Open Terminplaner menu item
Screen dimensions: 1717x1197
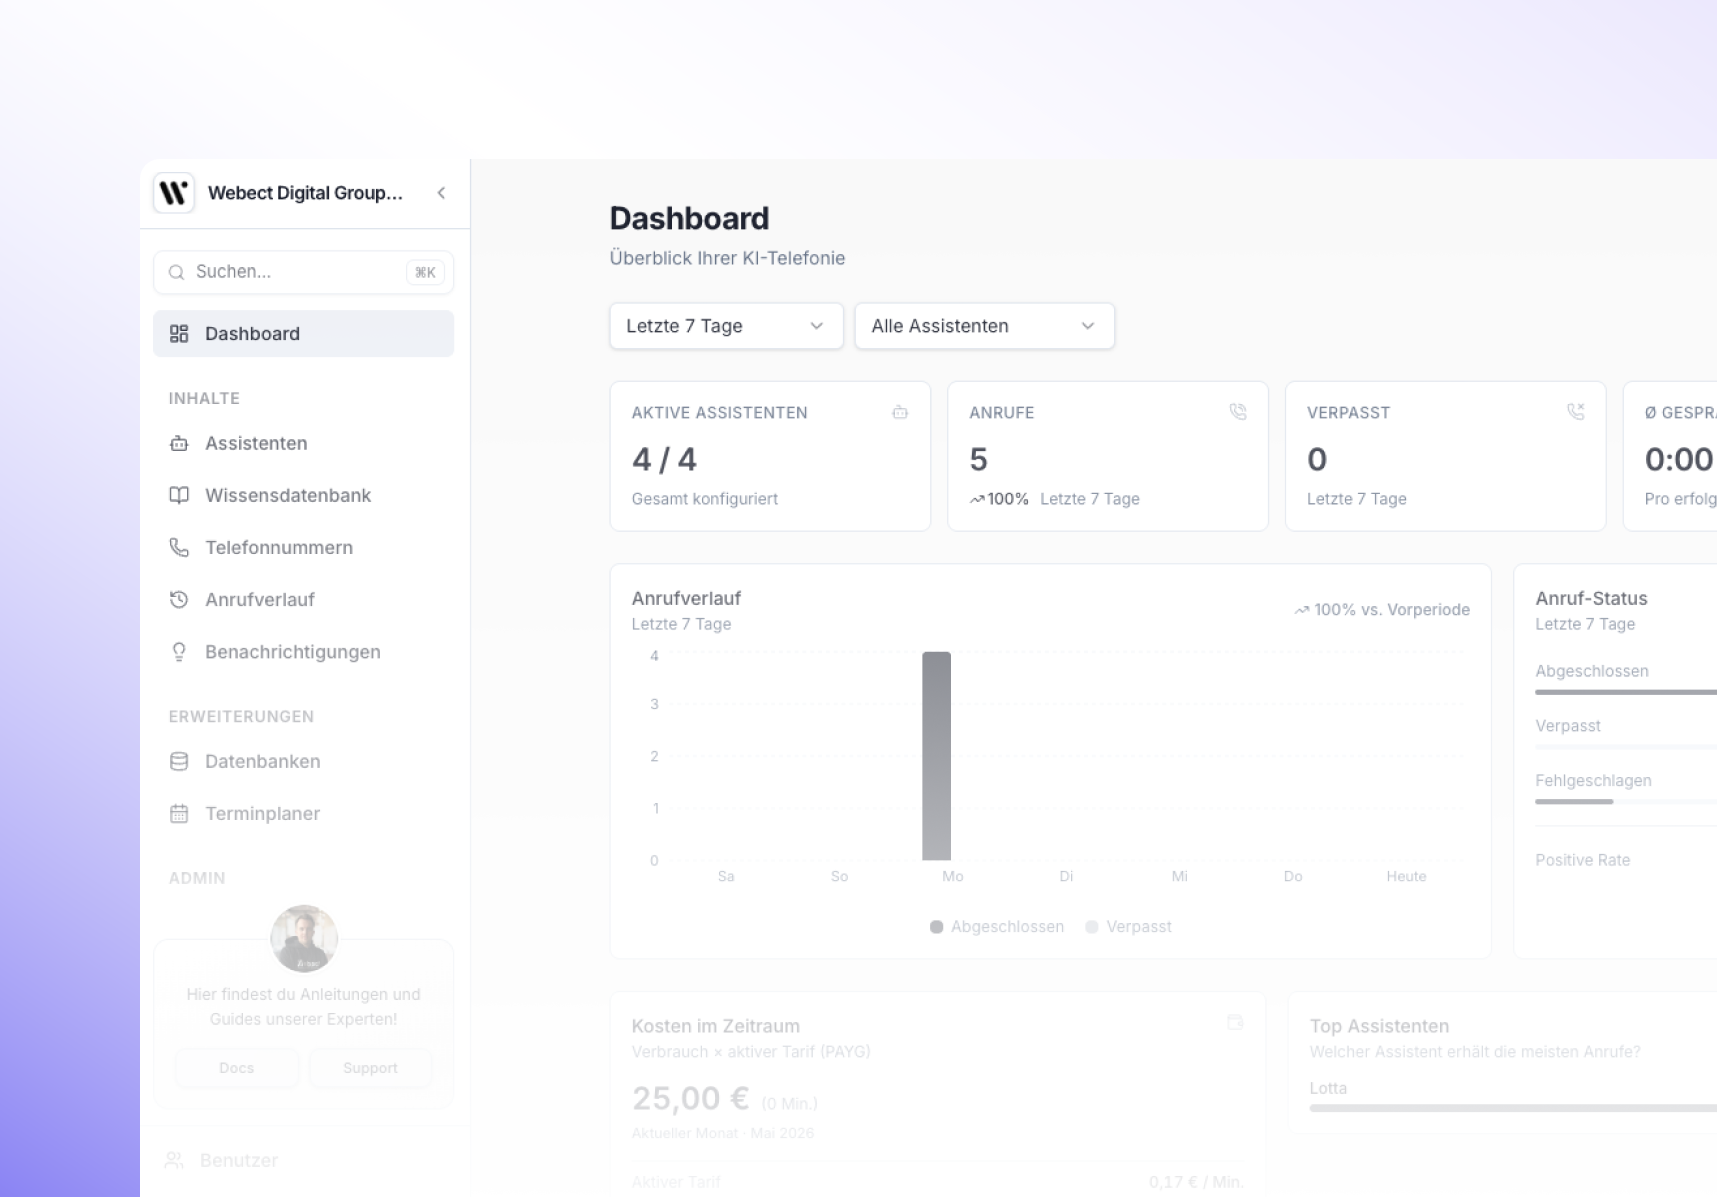point(303,813)
